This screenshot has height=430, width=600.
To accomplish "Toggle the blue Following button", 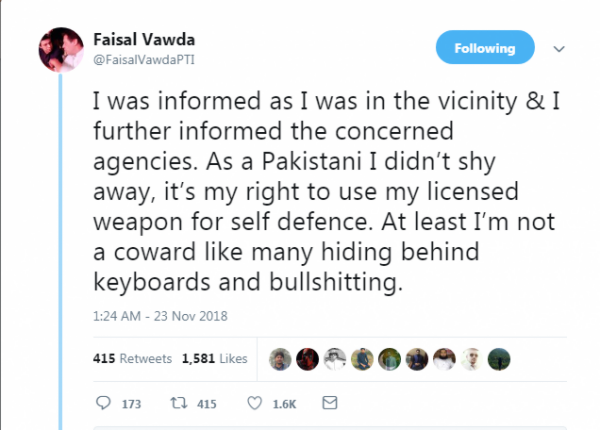I will coord(485,48).
